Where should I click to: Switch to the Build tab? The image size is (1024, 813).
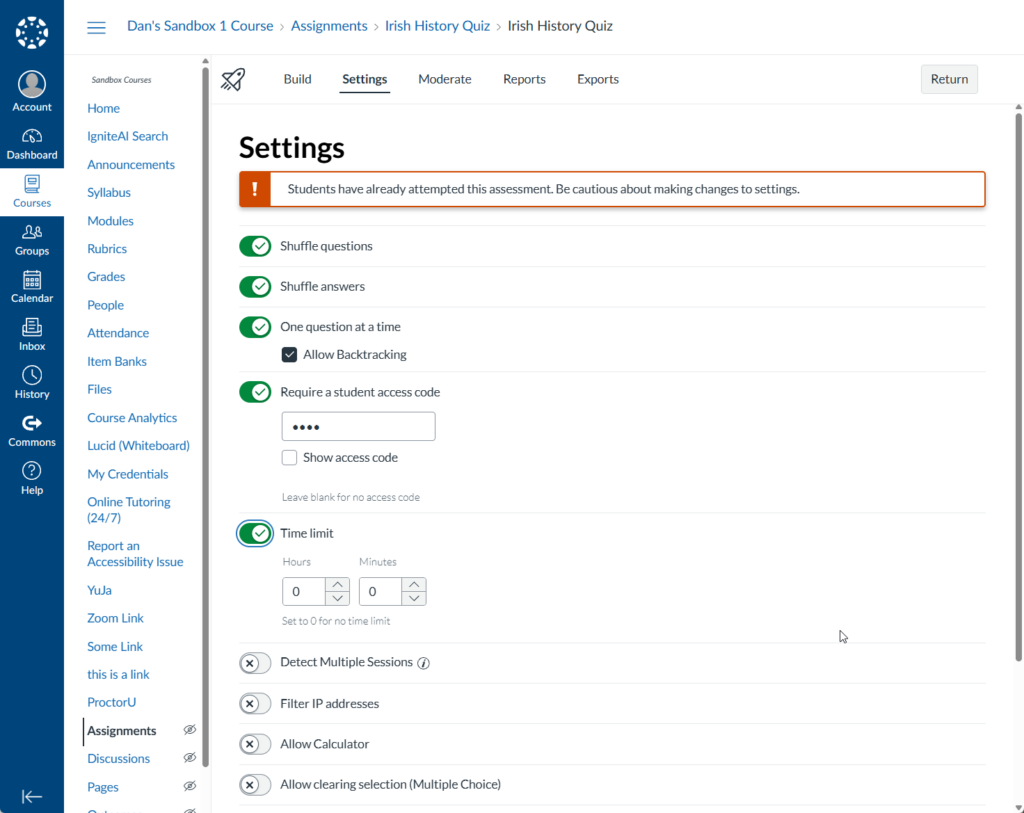pos(297,79)
